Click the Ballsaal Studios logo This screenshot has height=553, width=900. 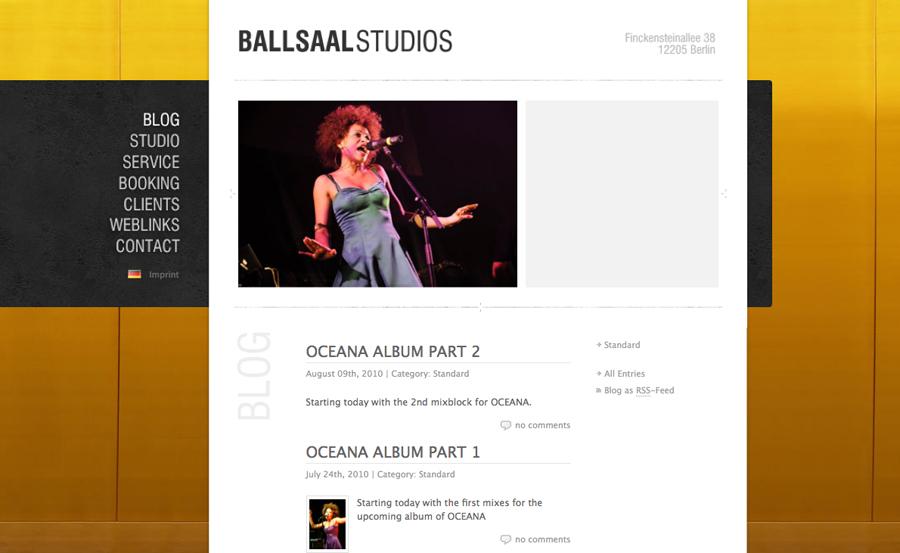(x=345, y=42)
